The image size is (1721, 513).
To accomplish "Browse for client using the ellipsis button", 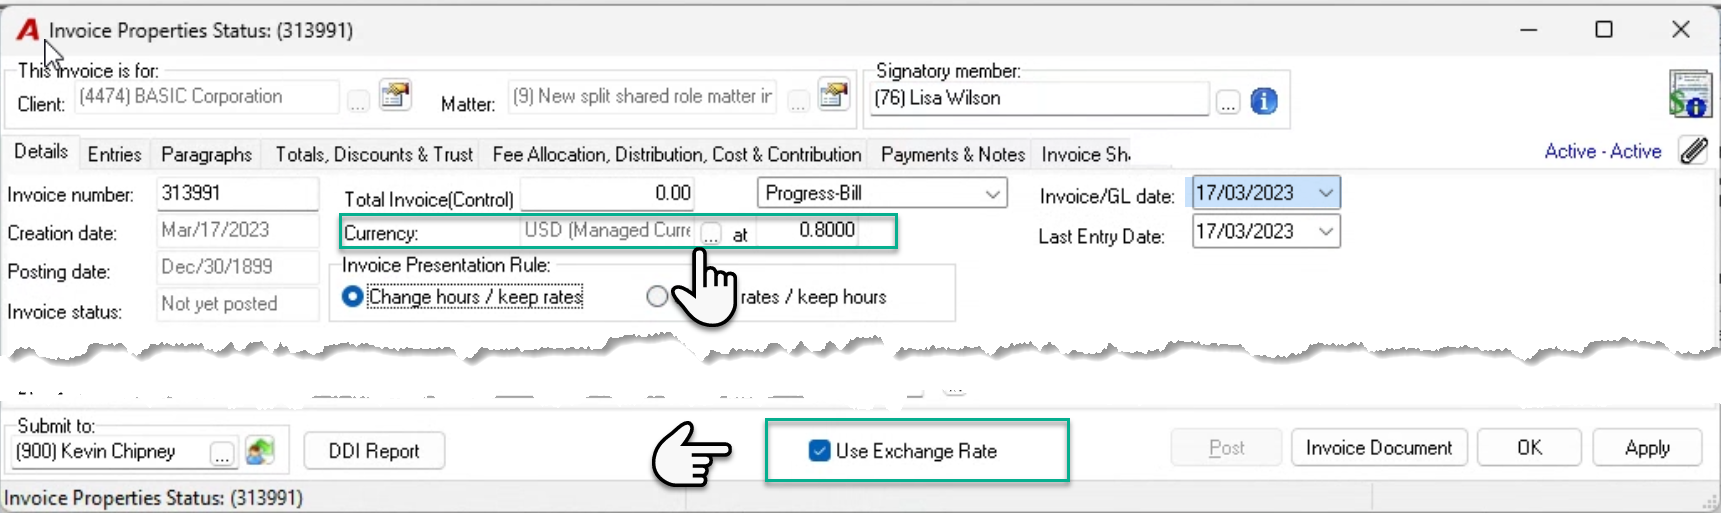I will tap(358, 101).
